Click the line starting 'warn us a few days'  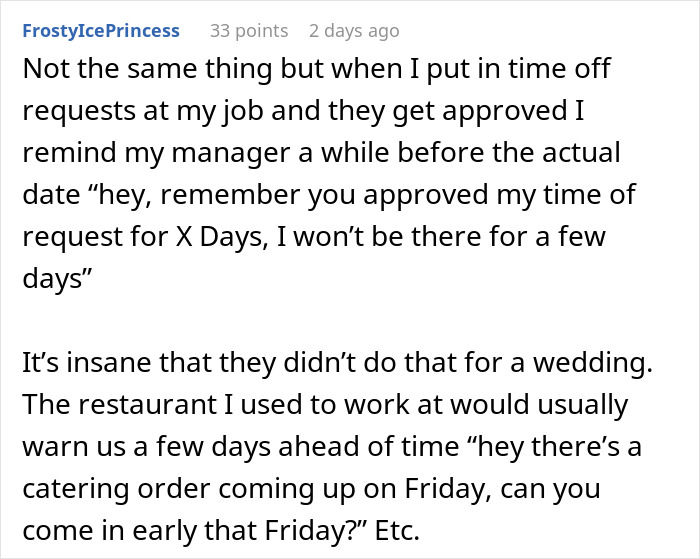[332, 446]
